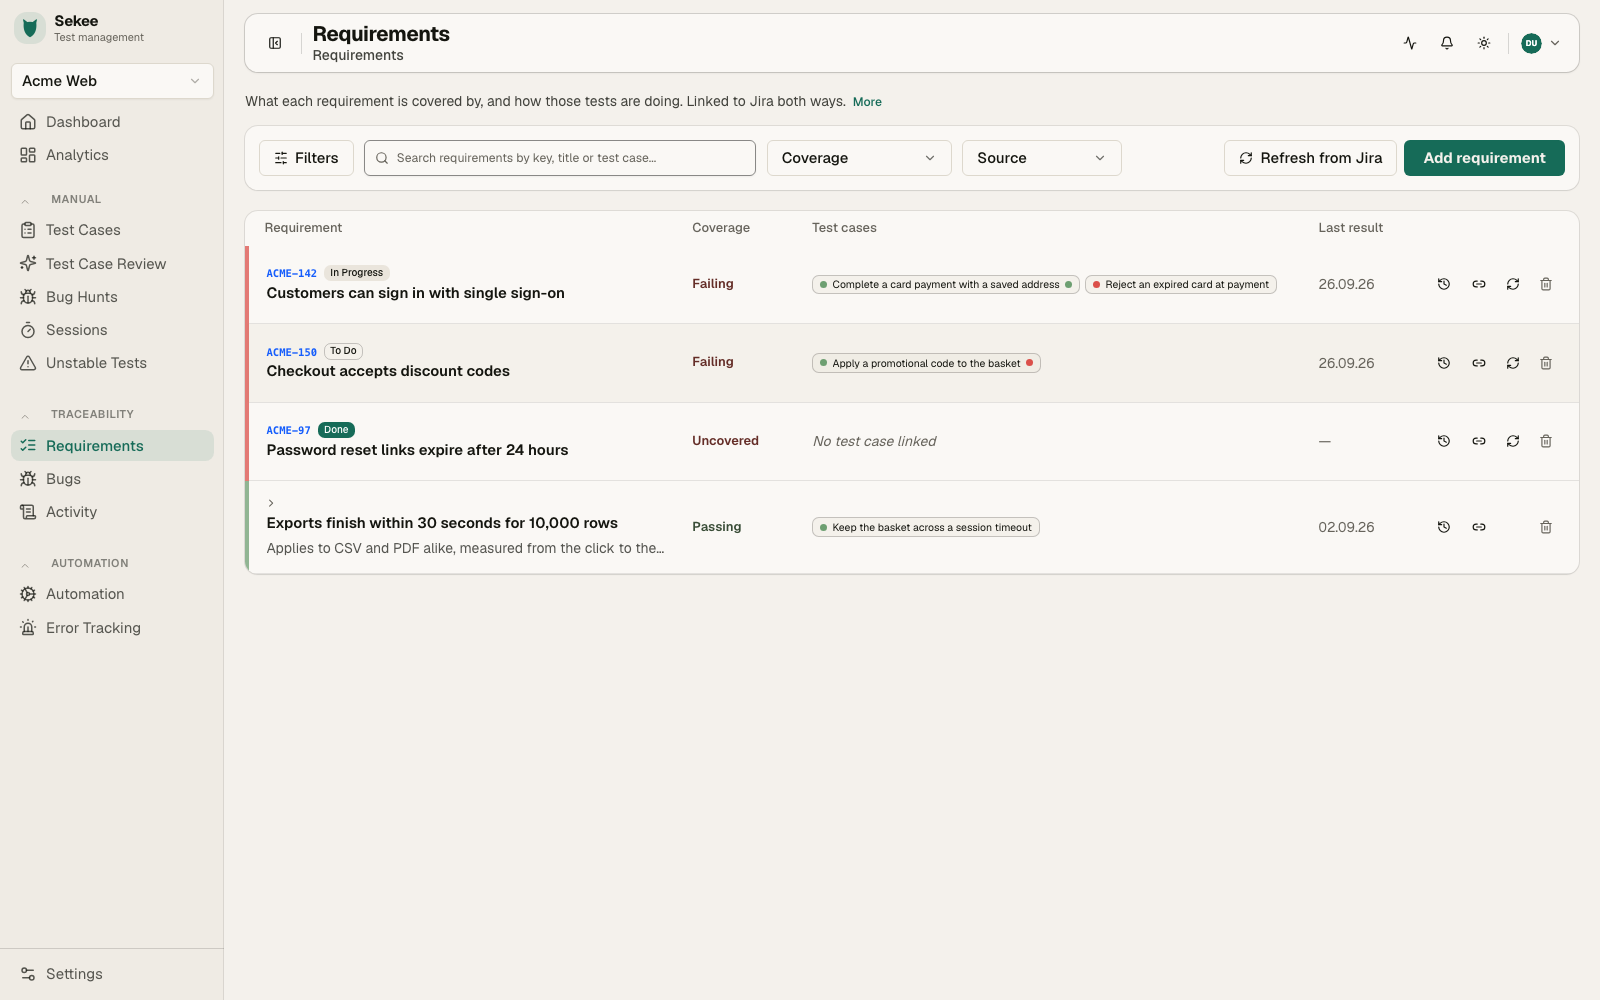Link a test case to ACME-97
The height and width of the screenshot is (1000, 1600).
click(1479, 441)
